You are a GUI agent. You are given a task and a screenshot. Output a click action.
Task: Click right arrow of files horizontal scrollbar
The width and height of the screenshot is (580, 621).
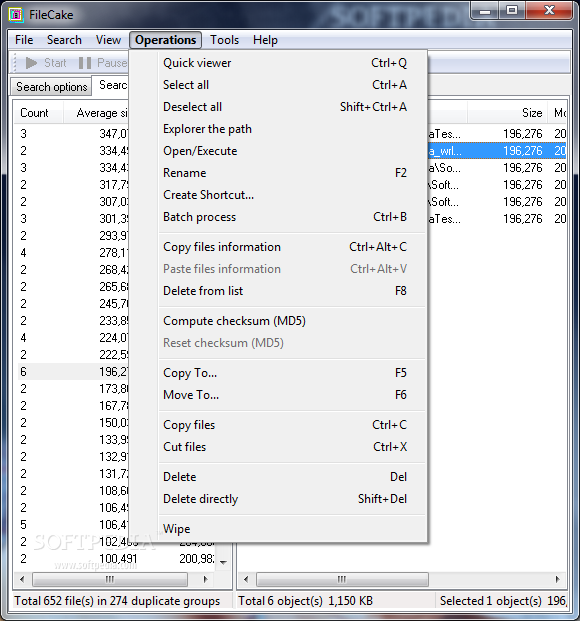558,579
